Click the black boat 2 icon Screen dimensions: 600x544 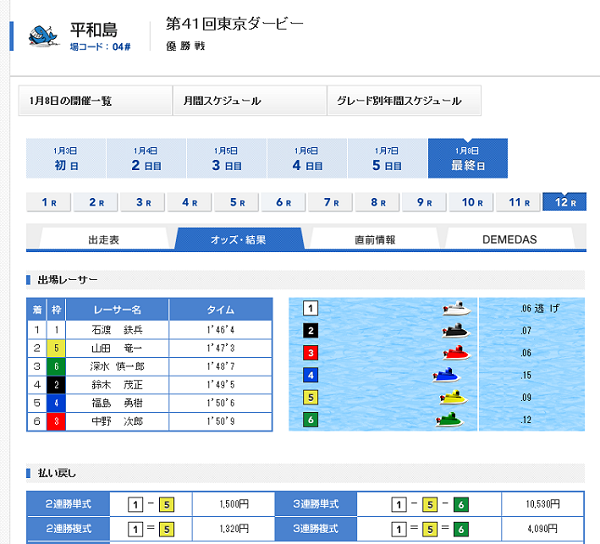tap(456, 331)
